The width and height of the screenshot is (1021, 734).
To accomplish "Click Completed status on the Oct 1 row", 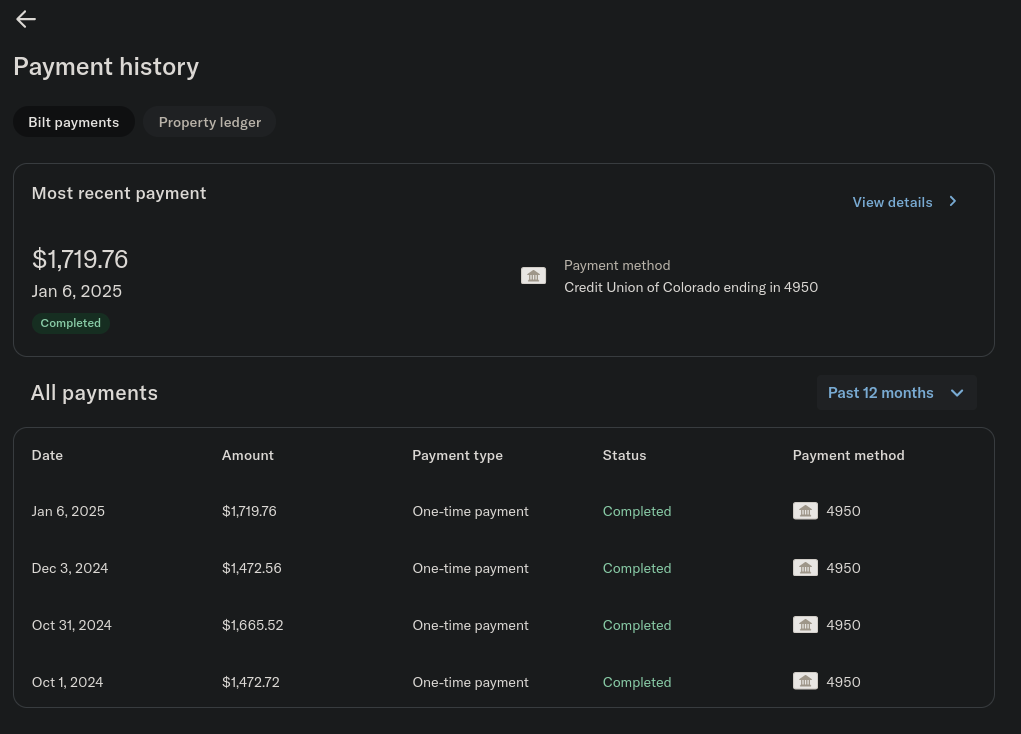I will (x=636, y=681).
